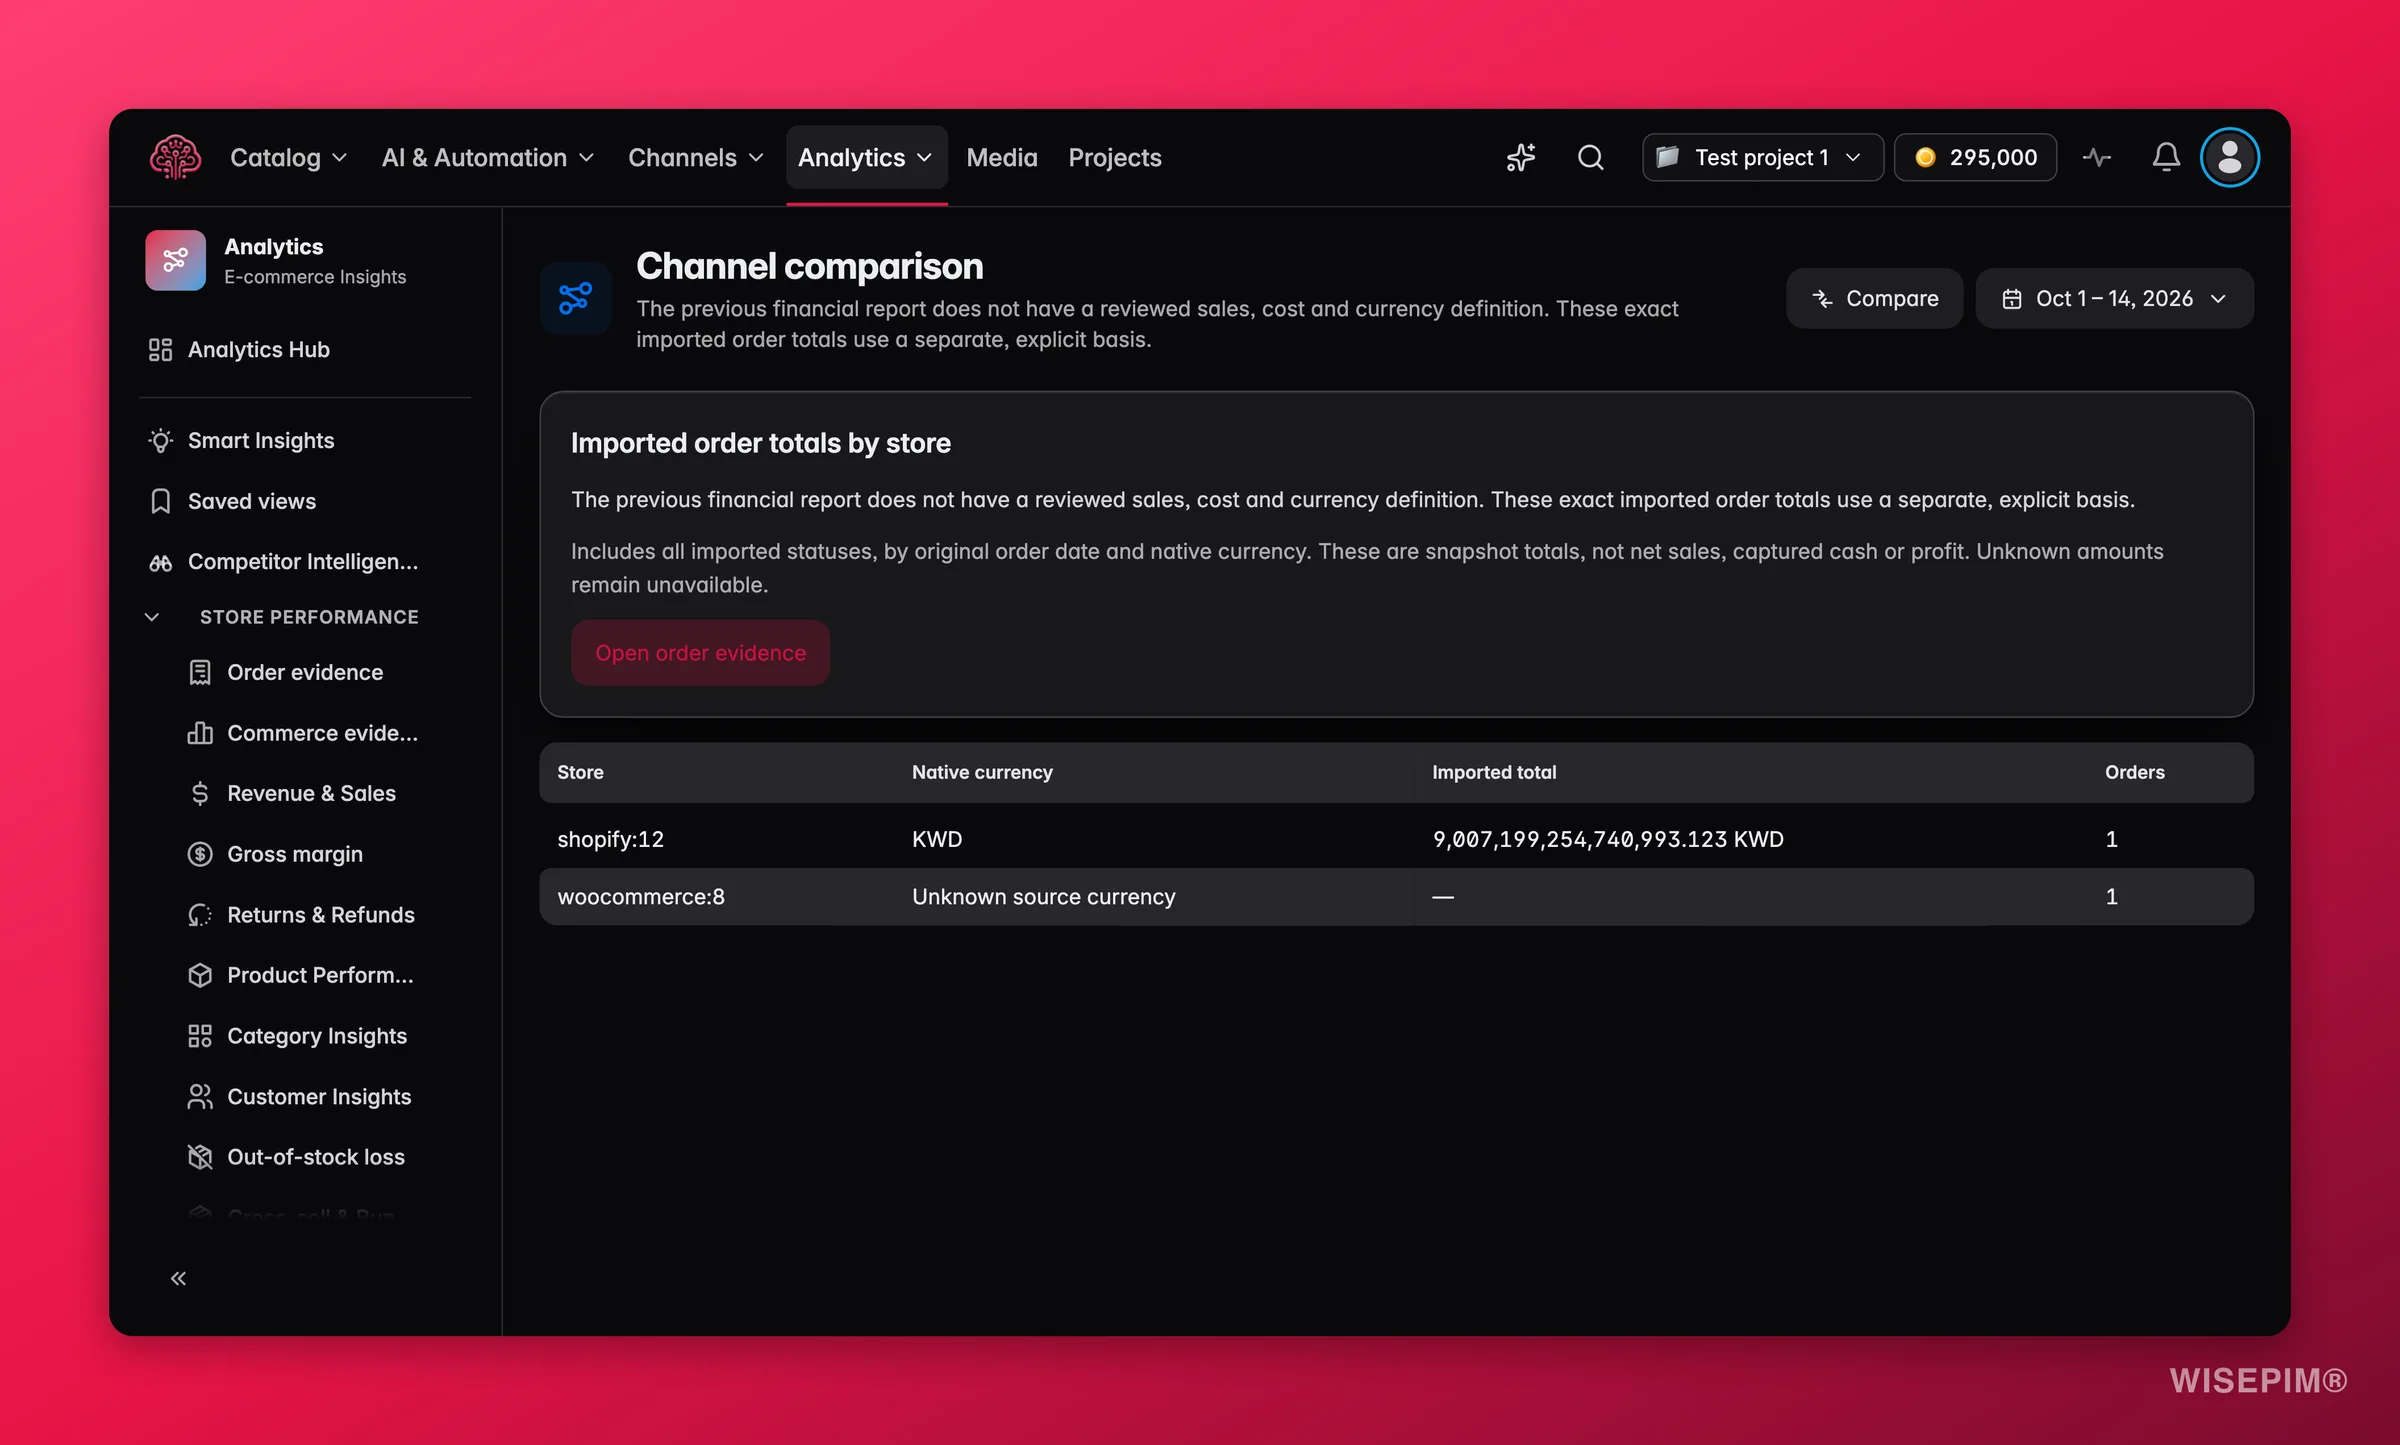Click Open order evidence button
This screenshot has height=1445, width=2400.
click(x=700, y=652)
